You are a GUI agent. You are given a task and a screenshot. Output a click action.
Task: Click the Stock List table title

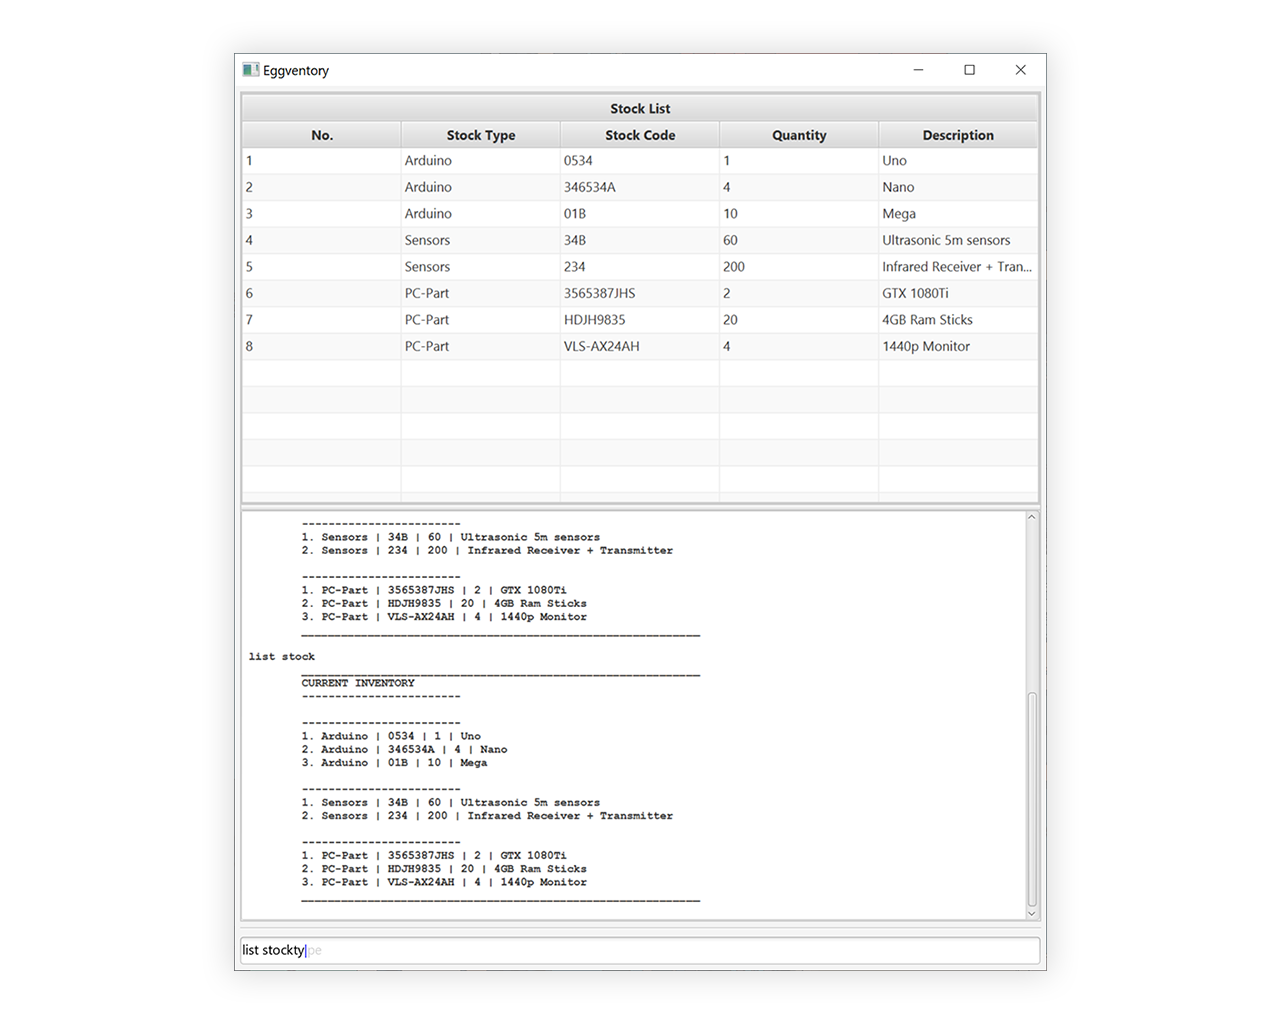click(640, 108)
